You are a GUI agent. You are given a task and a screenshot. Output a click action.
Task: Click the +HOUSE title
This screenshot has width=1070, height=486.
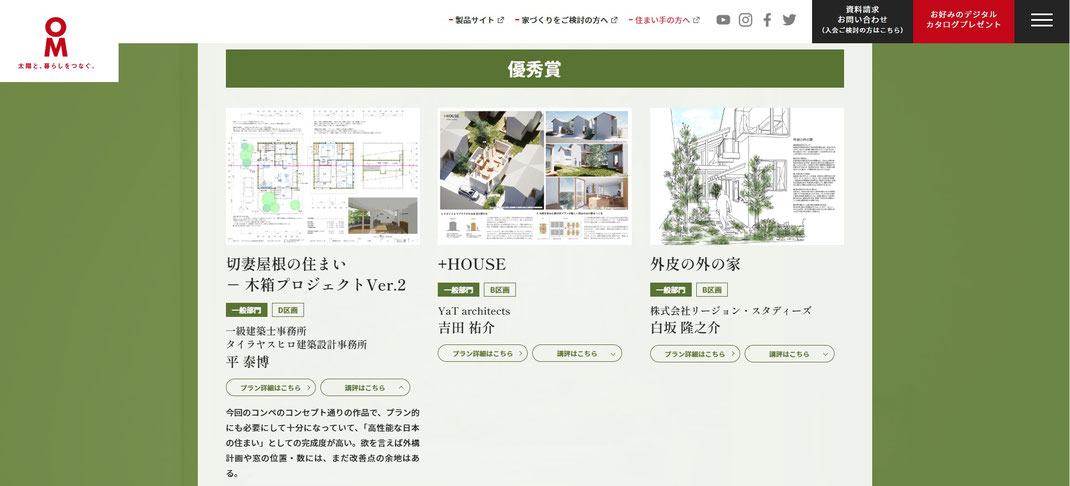472,264
